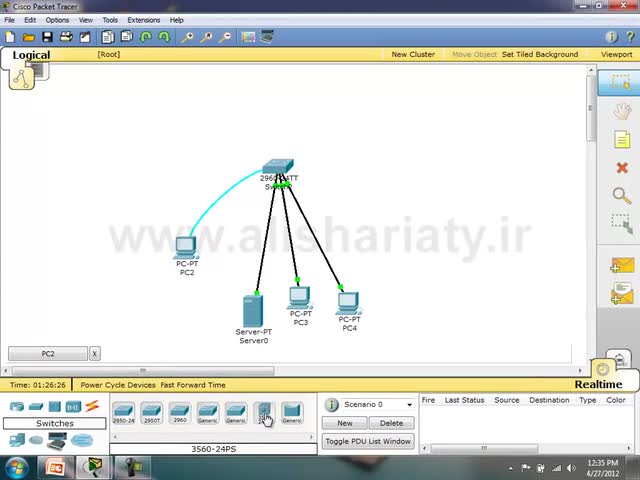Click the New Cluster button

pos(413,54)
